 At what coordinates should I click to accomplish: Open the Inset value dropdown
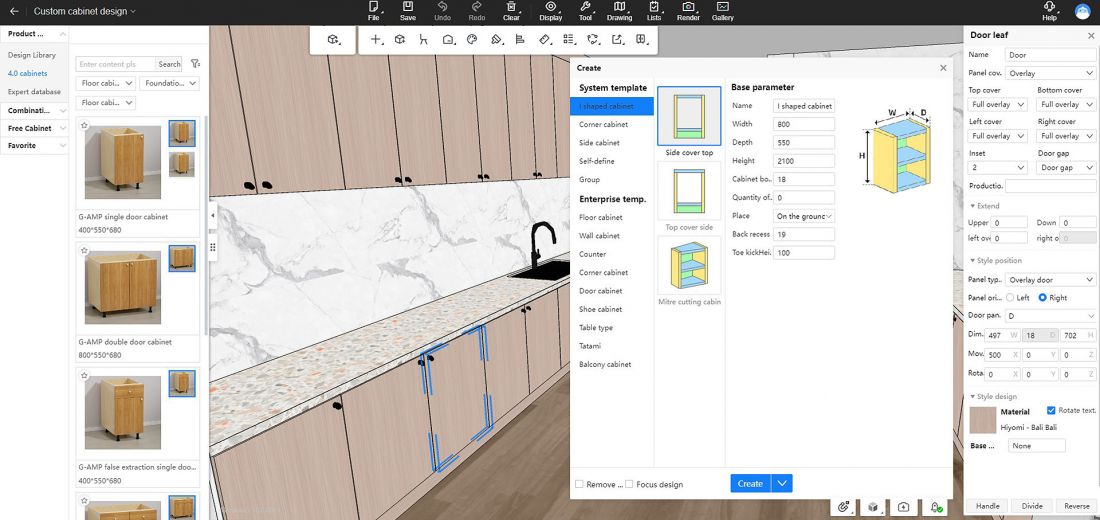pyautogui.click(x=998, y=168)
